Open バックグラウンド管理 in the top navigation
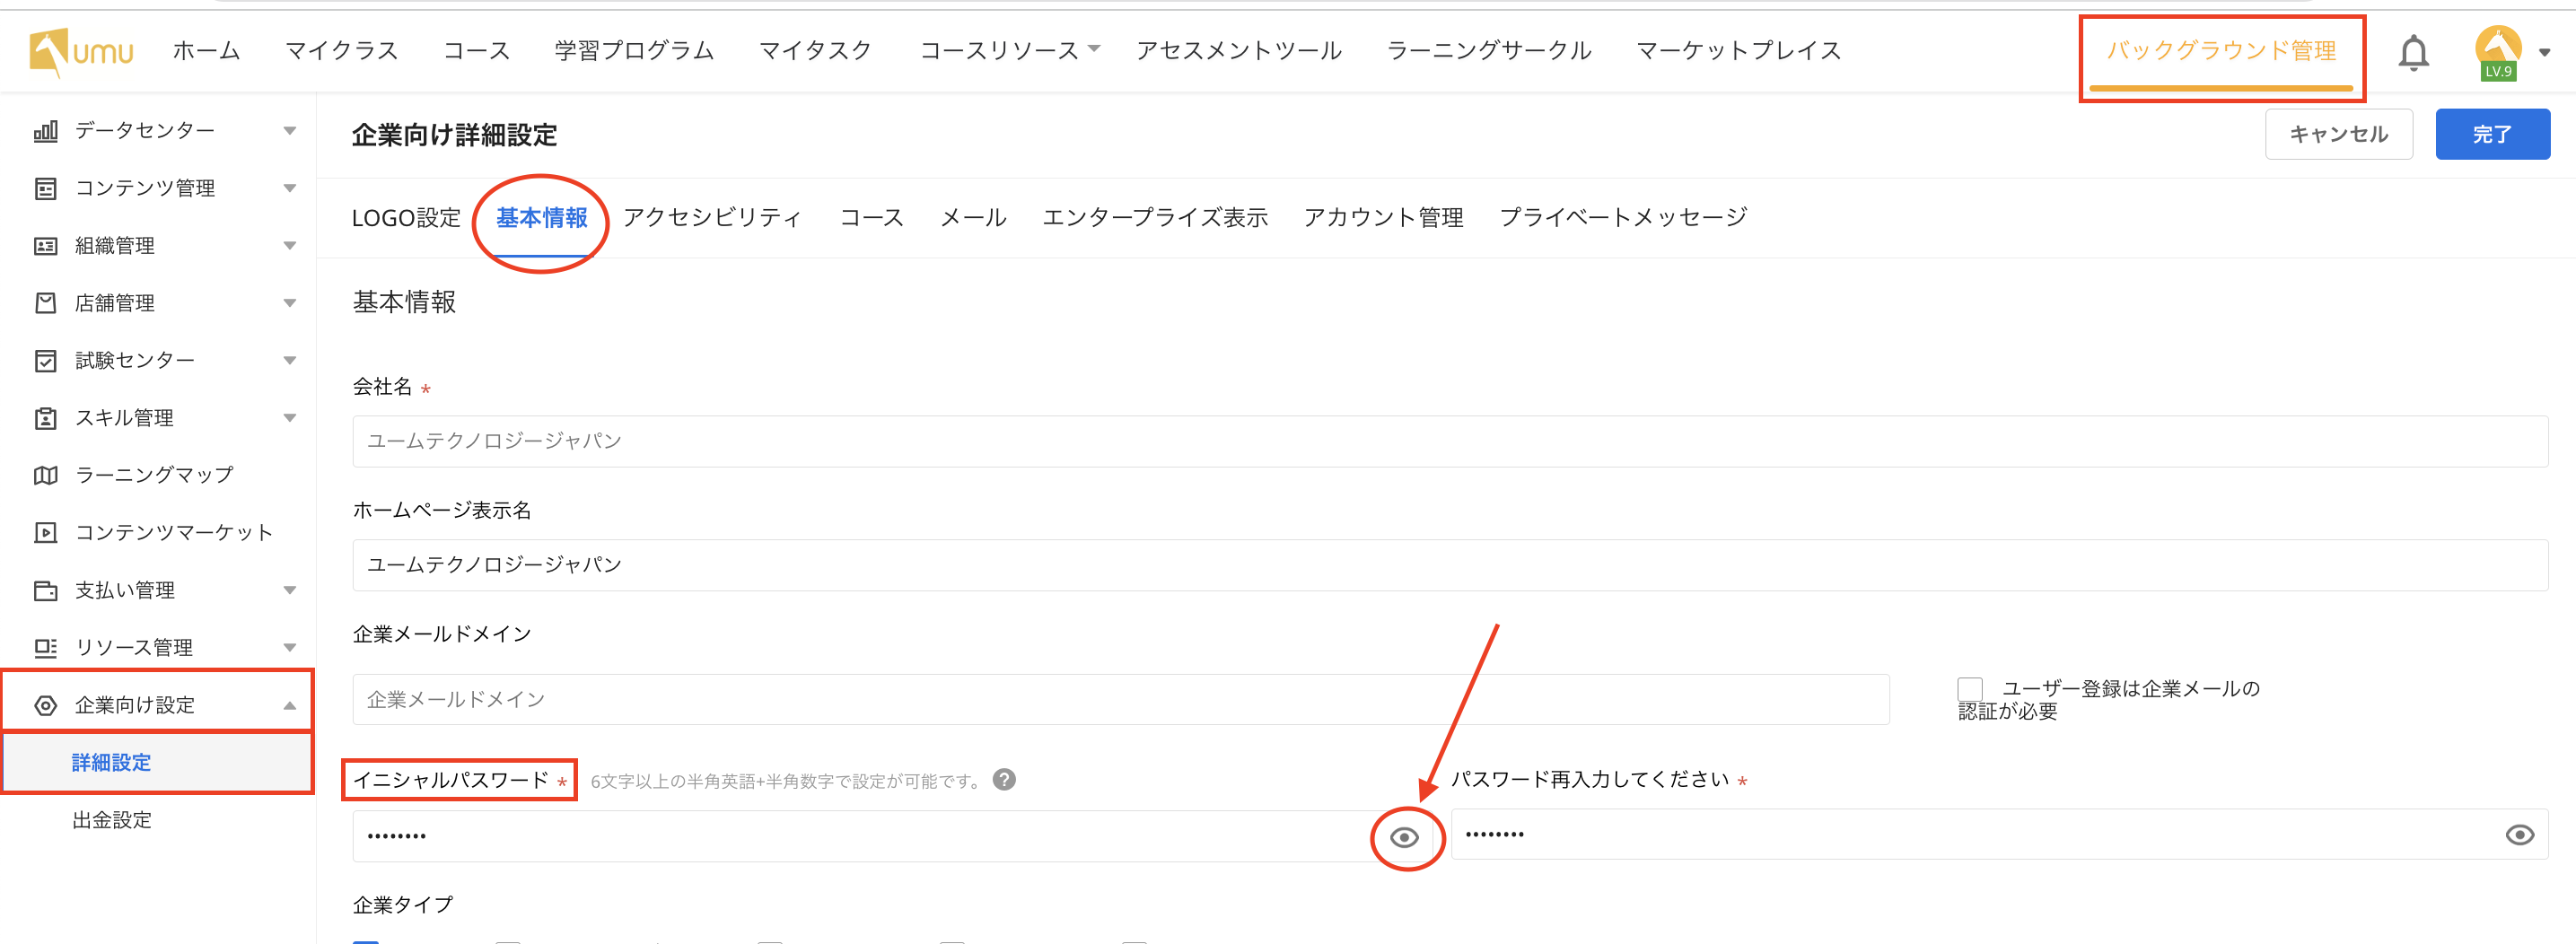 tap(2222, 51)
